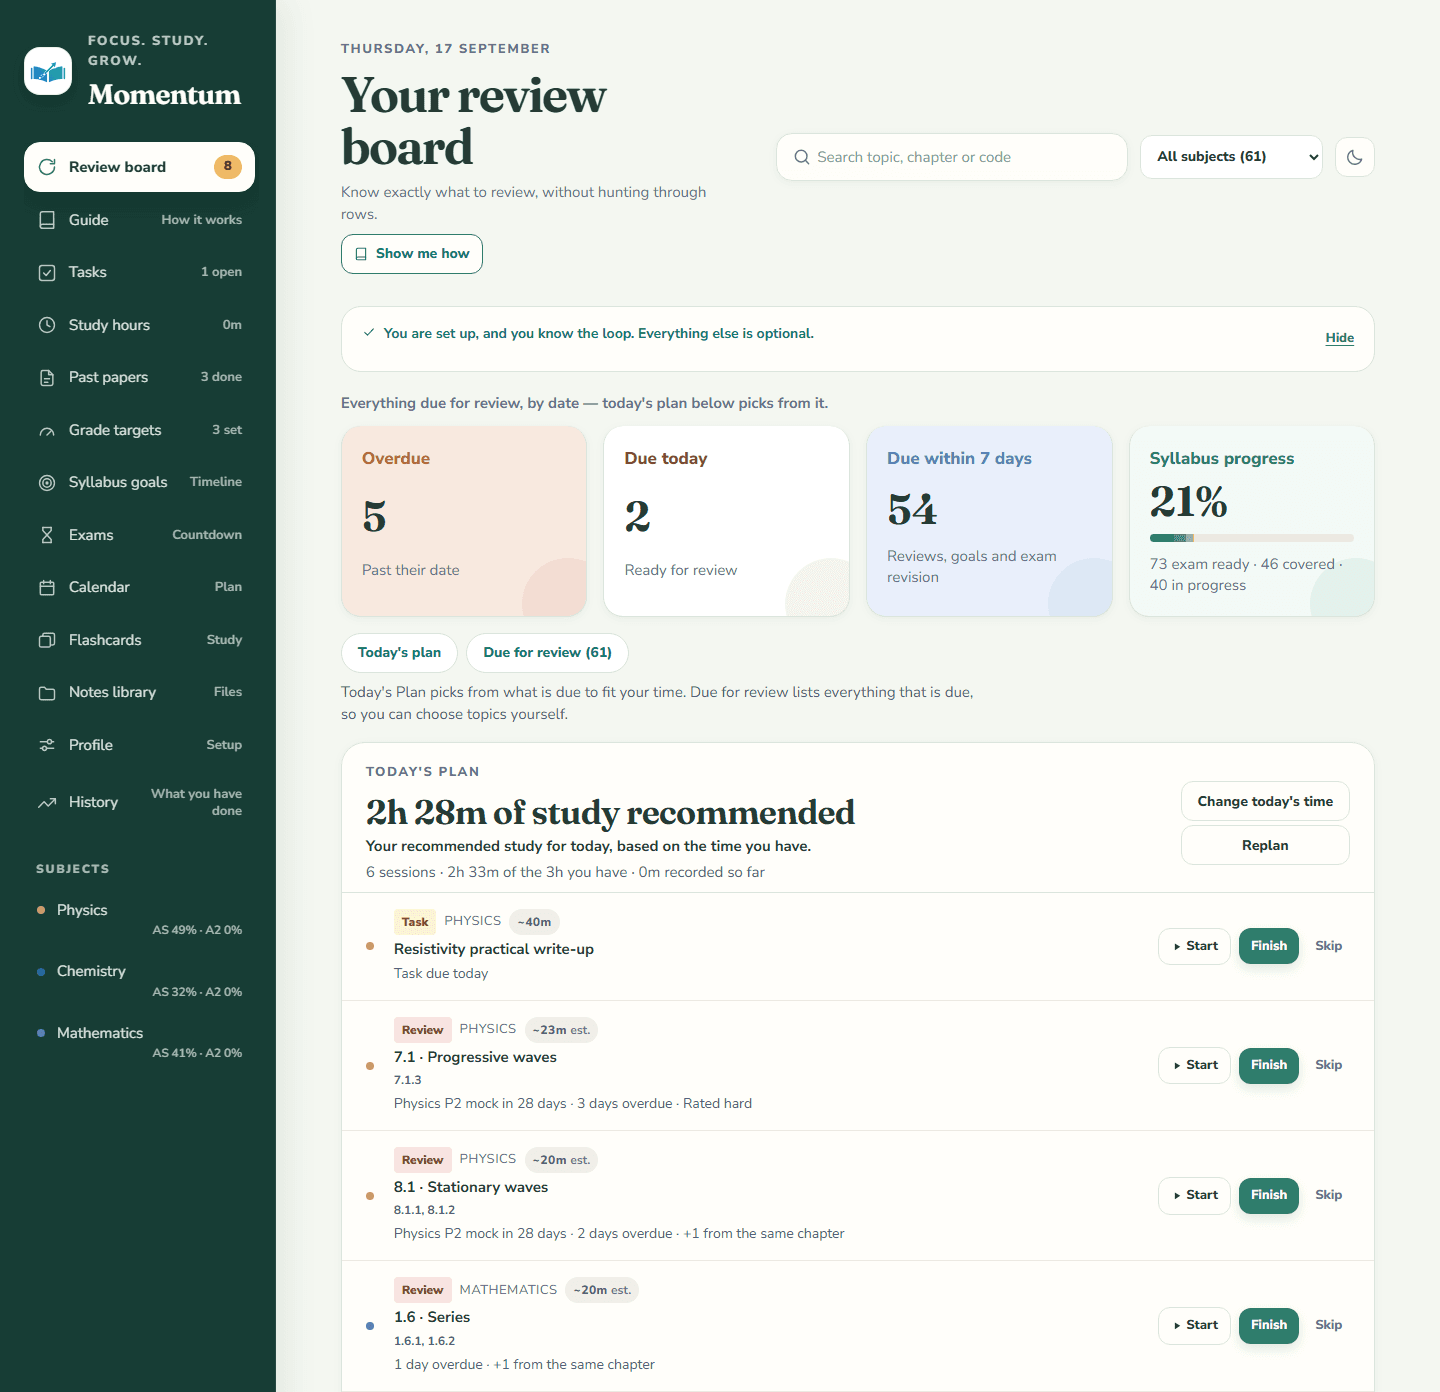Click the Grade targets gauge icon
This screenshot has height=1392, width=1440.
point(47,431)
